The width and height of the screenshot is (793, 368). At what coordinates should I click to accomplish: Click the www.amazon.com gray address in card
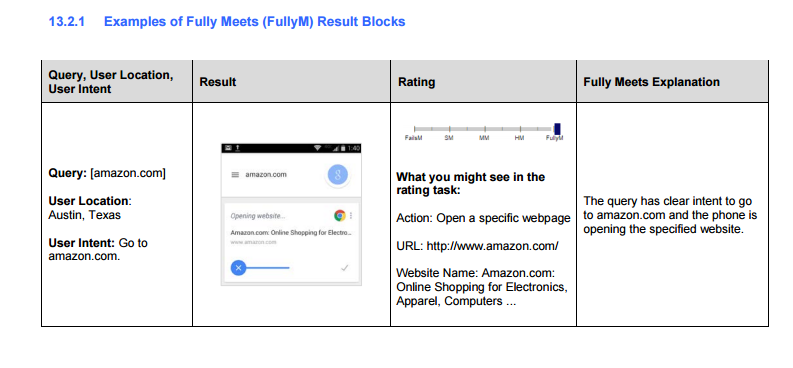point(253,243)
